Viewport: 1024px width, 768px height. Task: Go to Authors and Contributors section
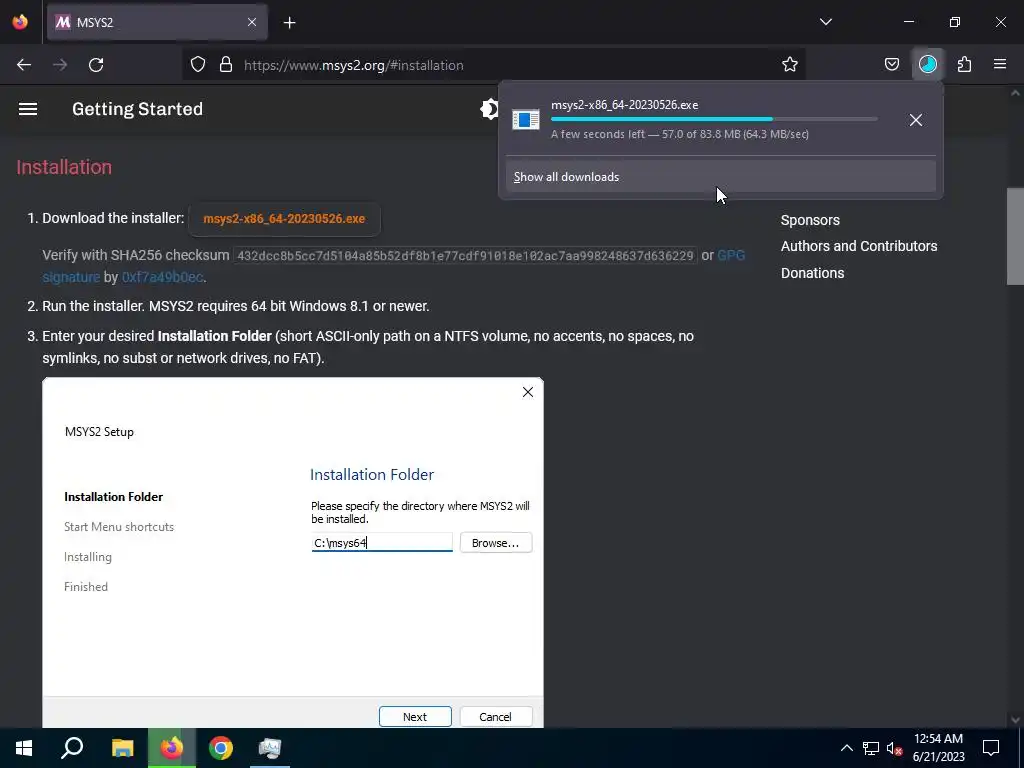pyautogui.click(x=859, y=246)
